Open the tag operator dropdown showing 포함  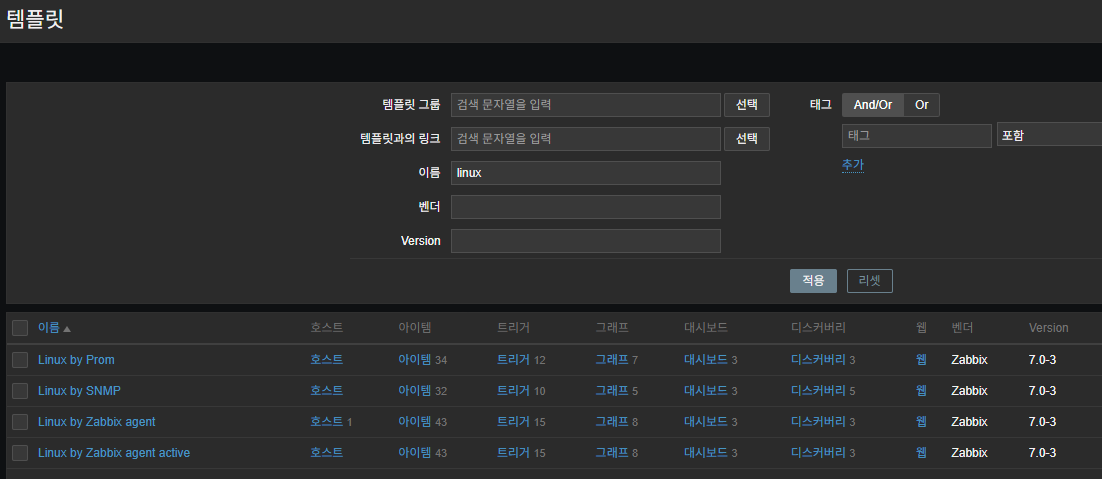tap(1049, 135)
